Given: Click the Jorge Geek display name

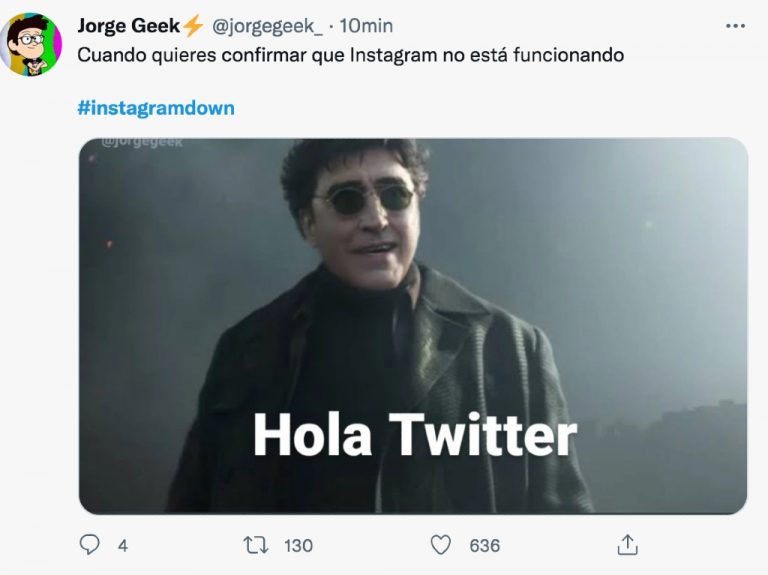Looking at the screenshot, I should click(129, 25).
